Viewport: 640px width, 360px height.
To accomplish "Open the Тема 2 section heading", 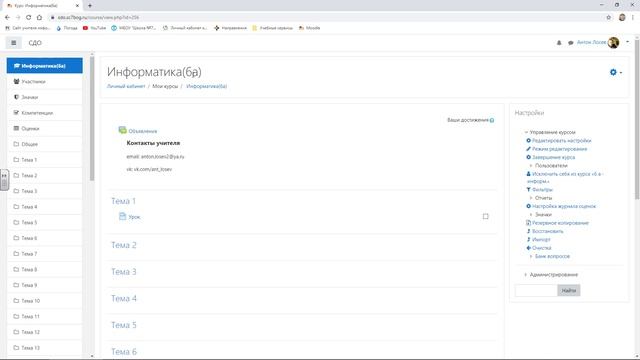I will click(x=124, y=245).
